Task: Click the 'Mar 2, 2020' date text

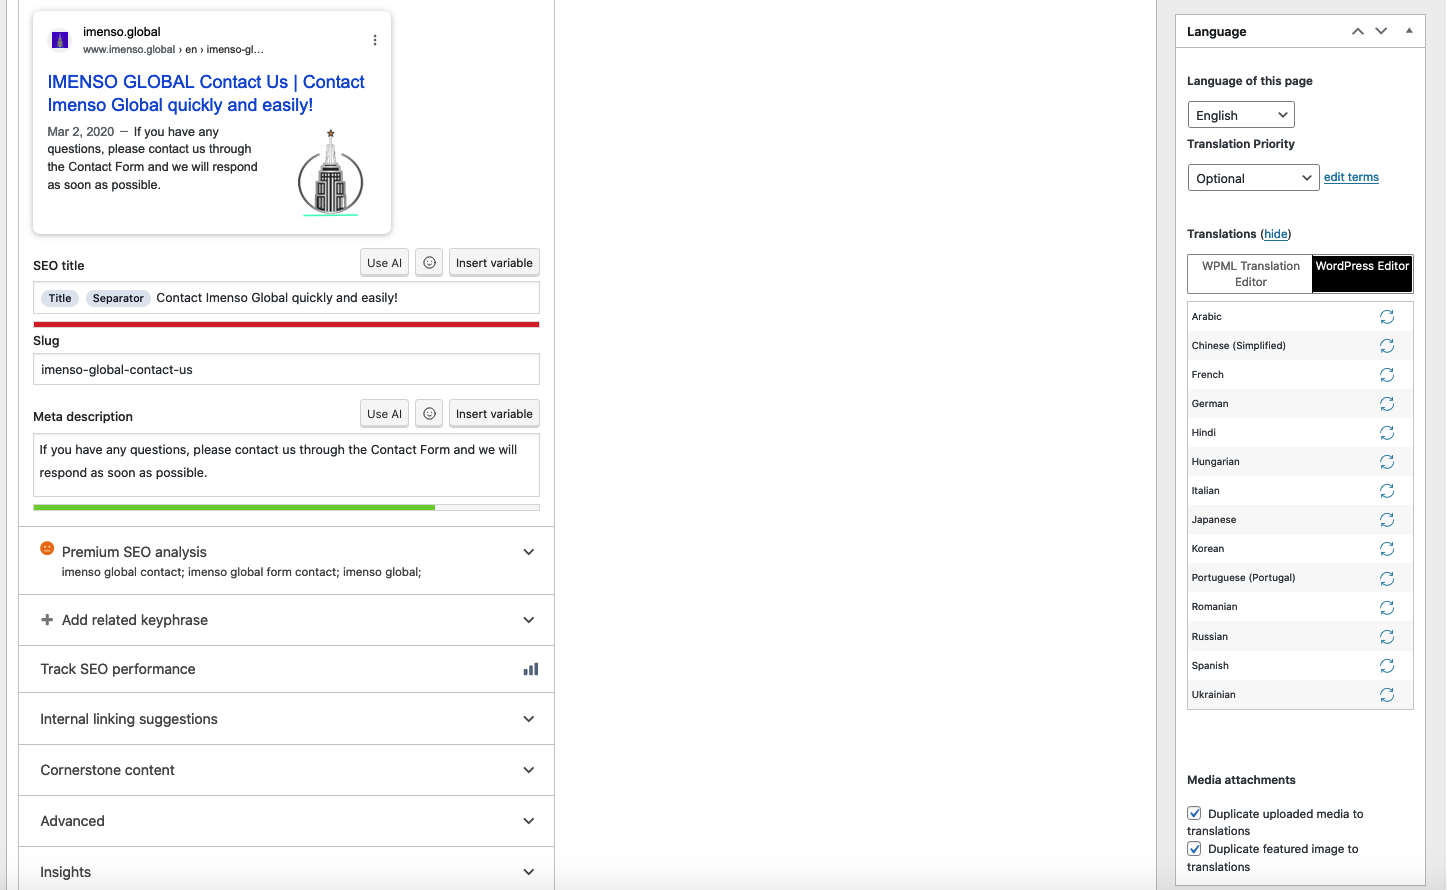Action: tap(81, 132)
